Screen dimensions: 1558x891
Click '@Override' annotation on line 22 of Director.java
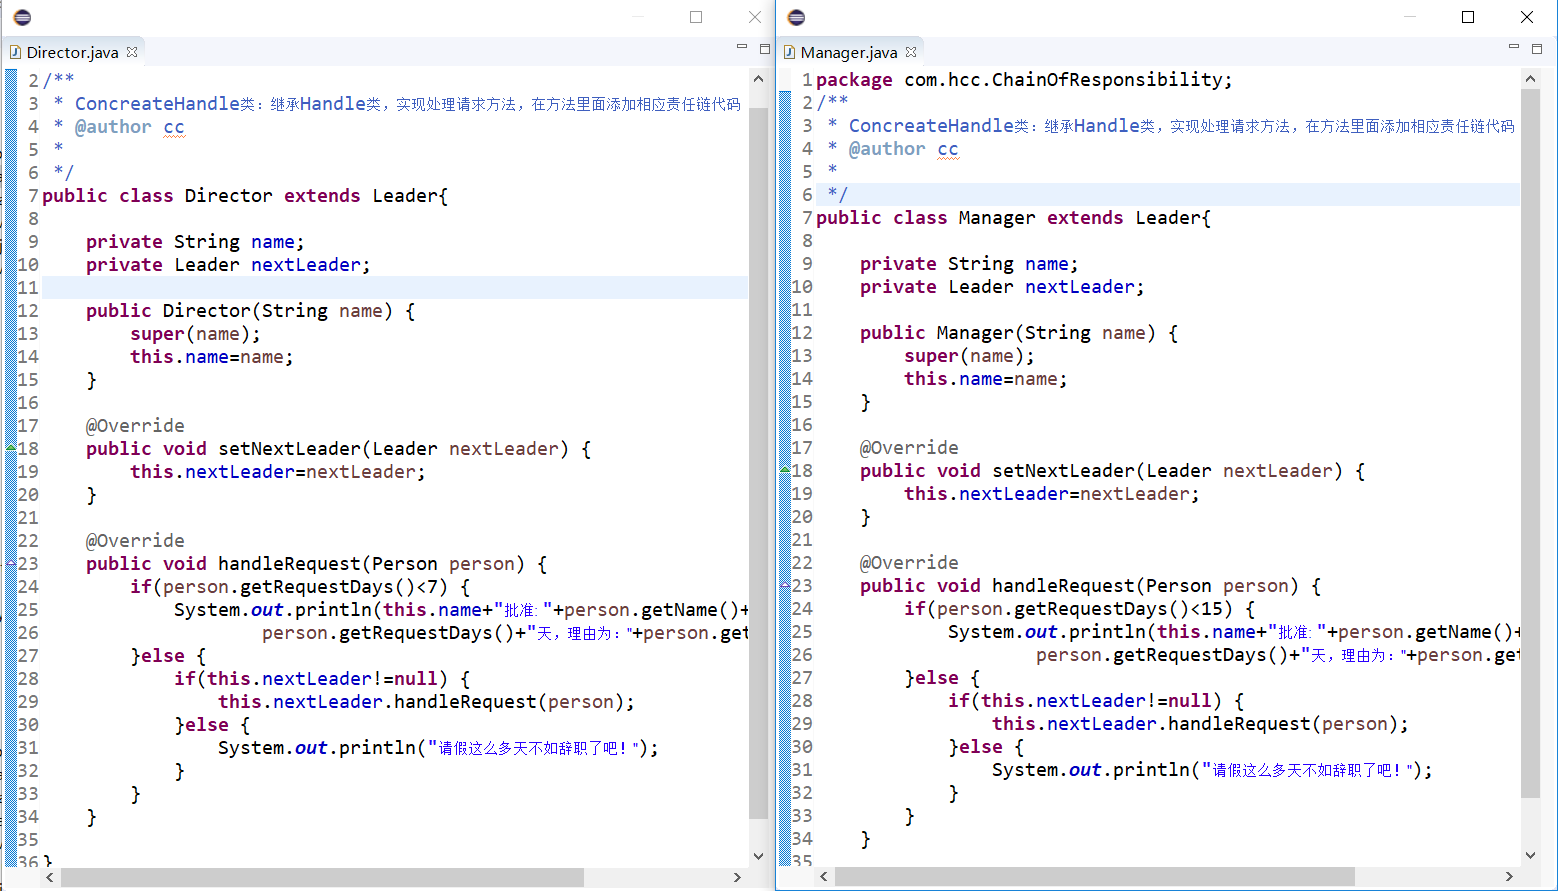coord(135,541)
